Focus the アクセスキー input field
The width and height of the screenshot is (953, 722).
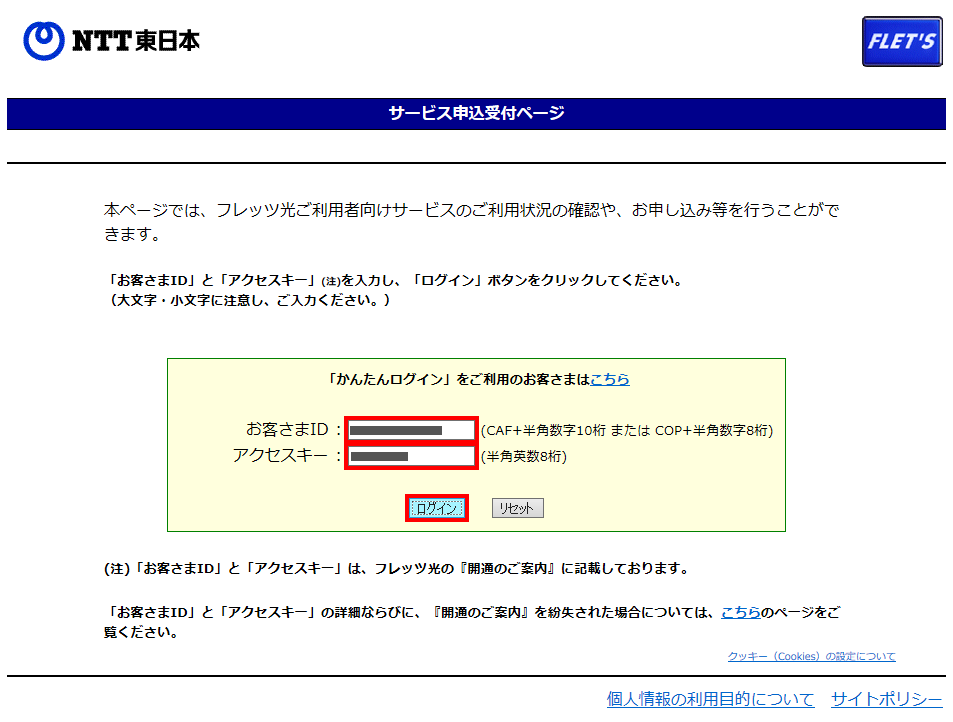coord(410,457)
